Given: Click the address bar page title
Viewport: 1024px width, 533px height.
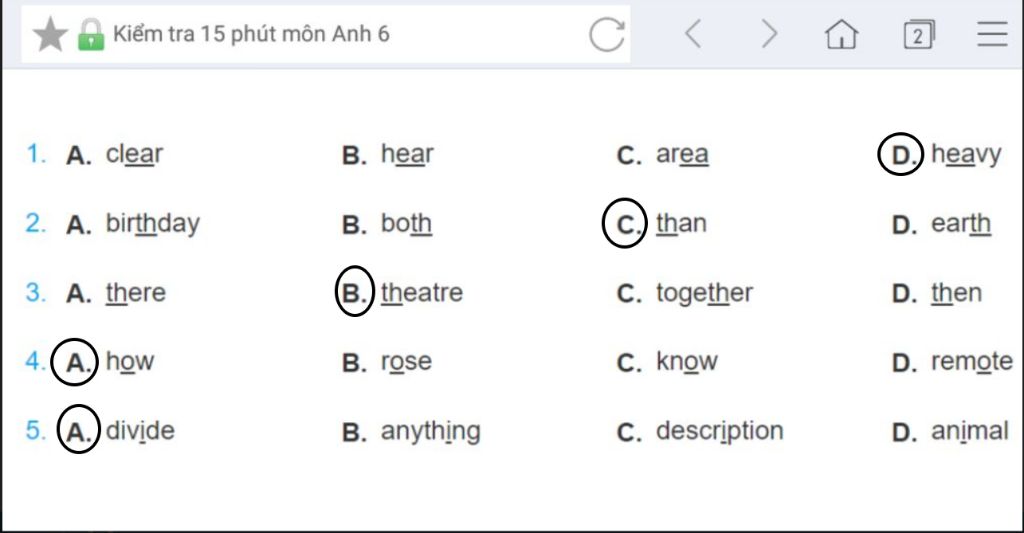Looking at the screenshot, I should click(251, 35).
